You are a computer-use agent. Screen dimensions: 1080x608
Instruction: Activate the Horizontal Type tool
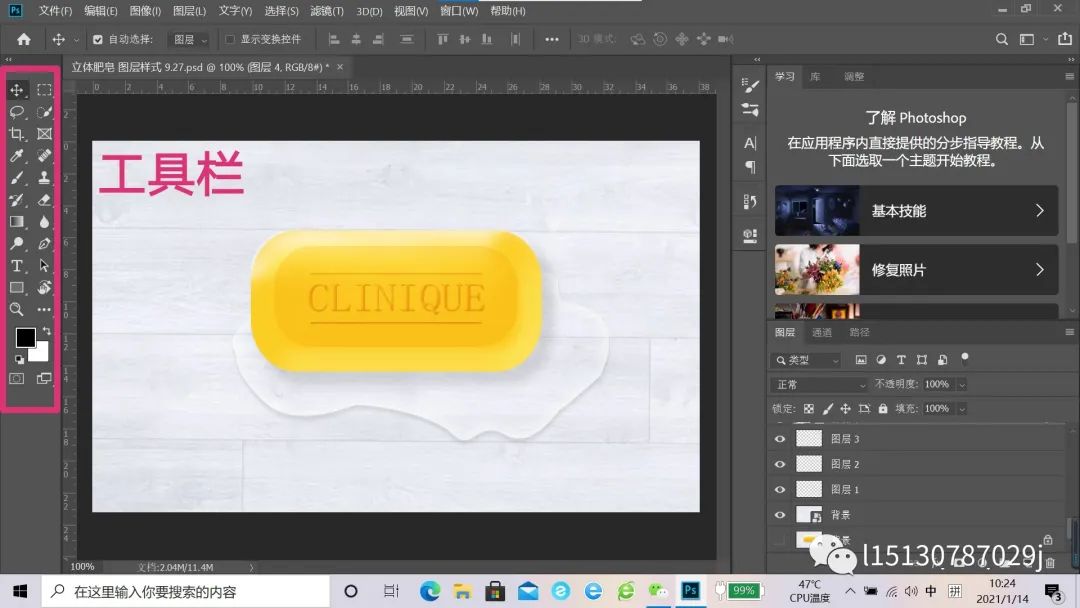[x=17, y=266]
